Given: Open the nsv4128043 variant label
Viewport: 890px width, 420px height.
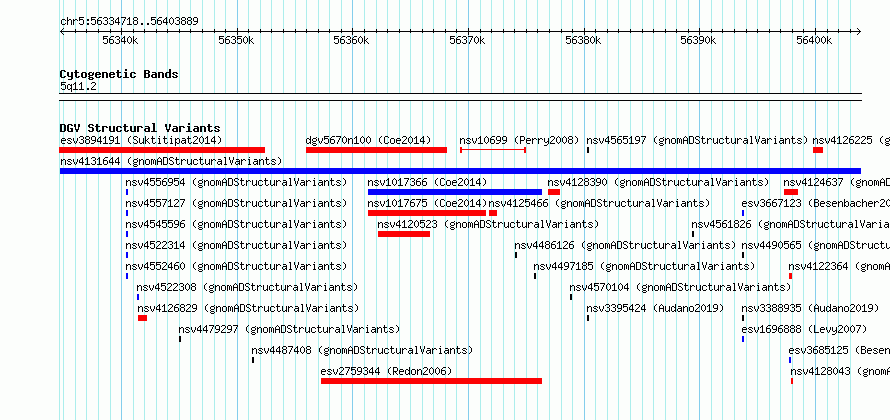Looking at the screenshot, I should coord(840,371).
